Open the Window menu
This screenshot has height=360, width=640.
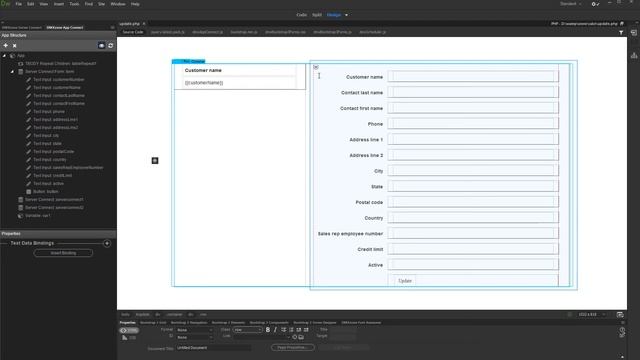tap(118, 4)
